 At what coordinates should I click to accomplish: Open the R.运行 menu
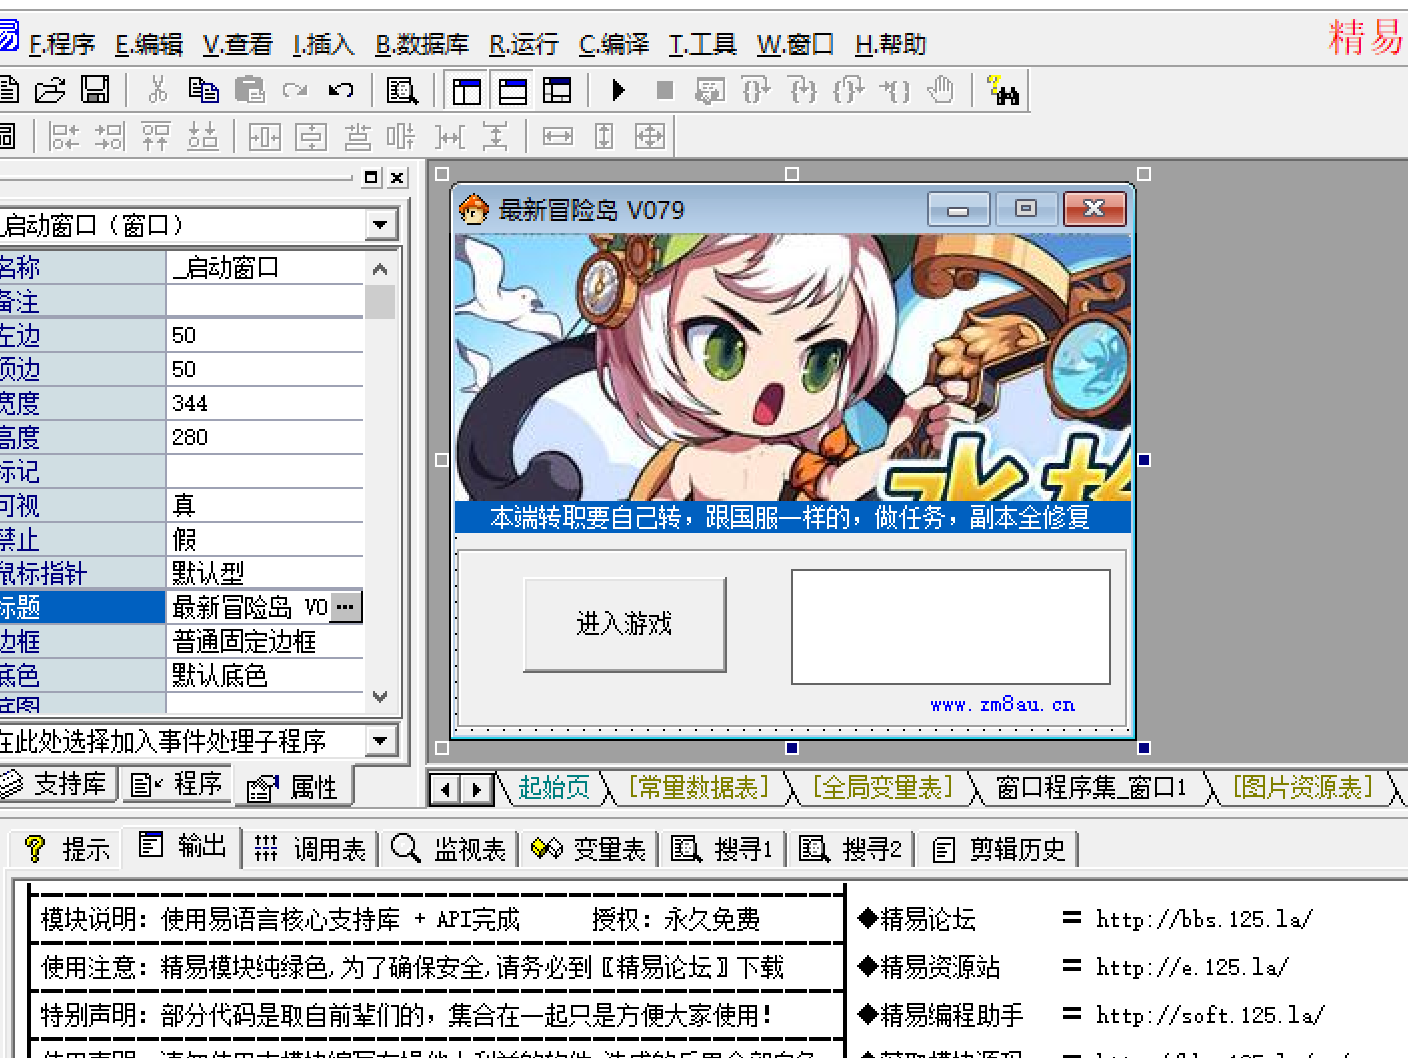click(524, 44)
